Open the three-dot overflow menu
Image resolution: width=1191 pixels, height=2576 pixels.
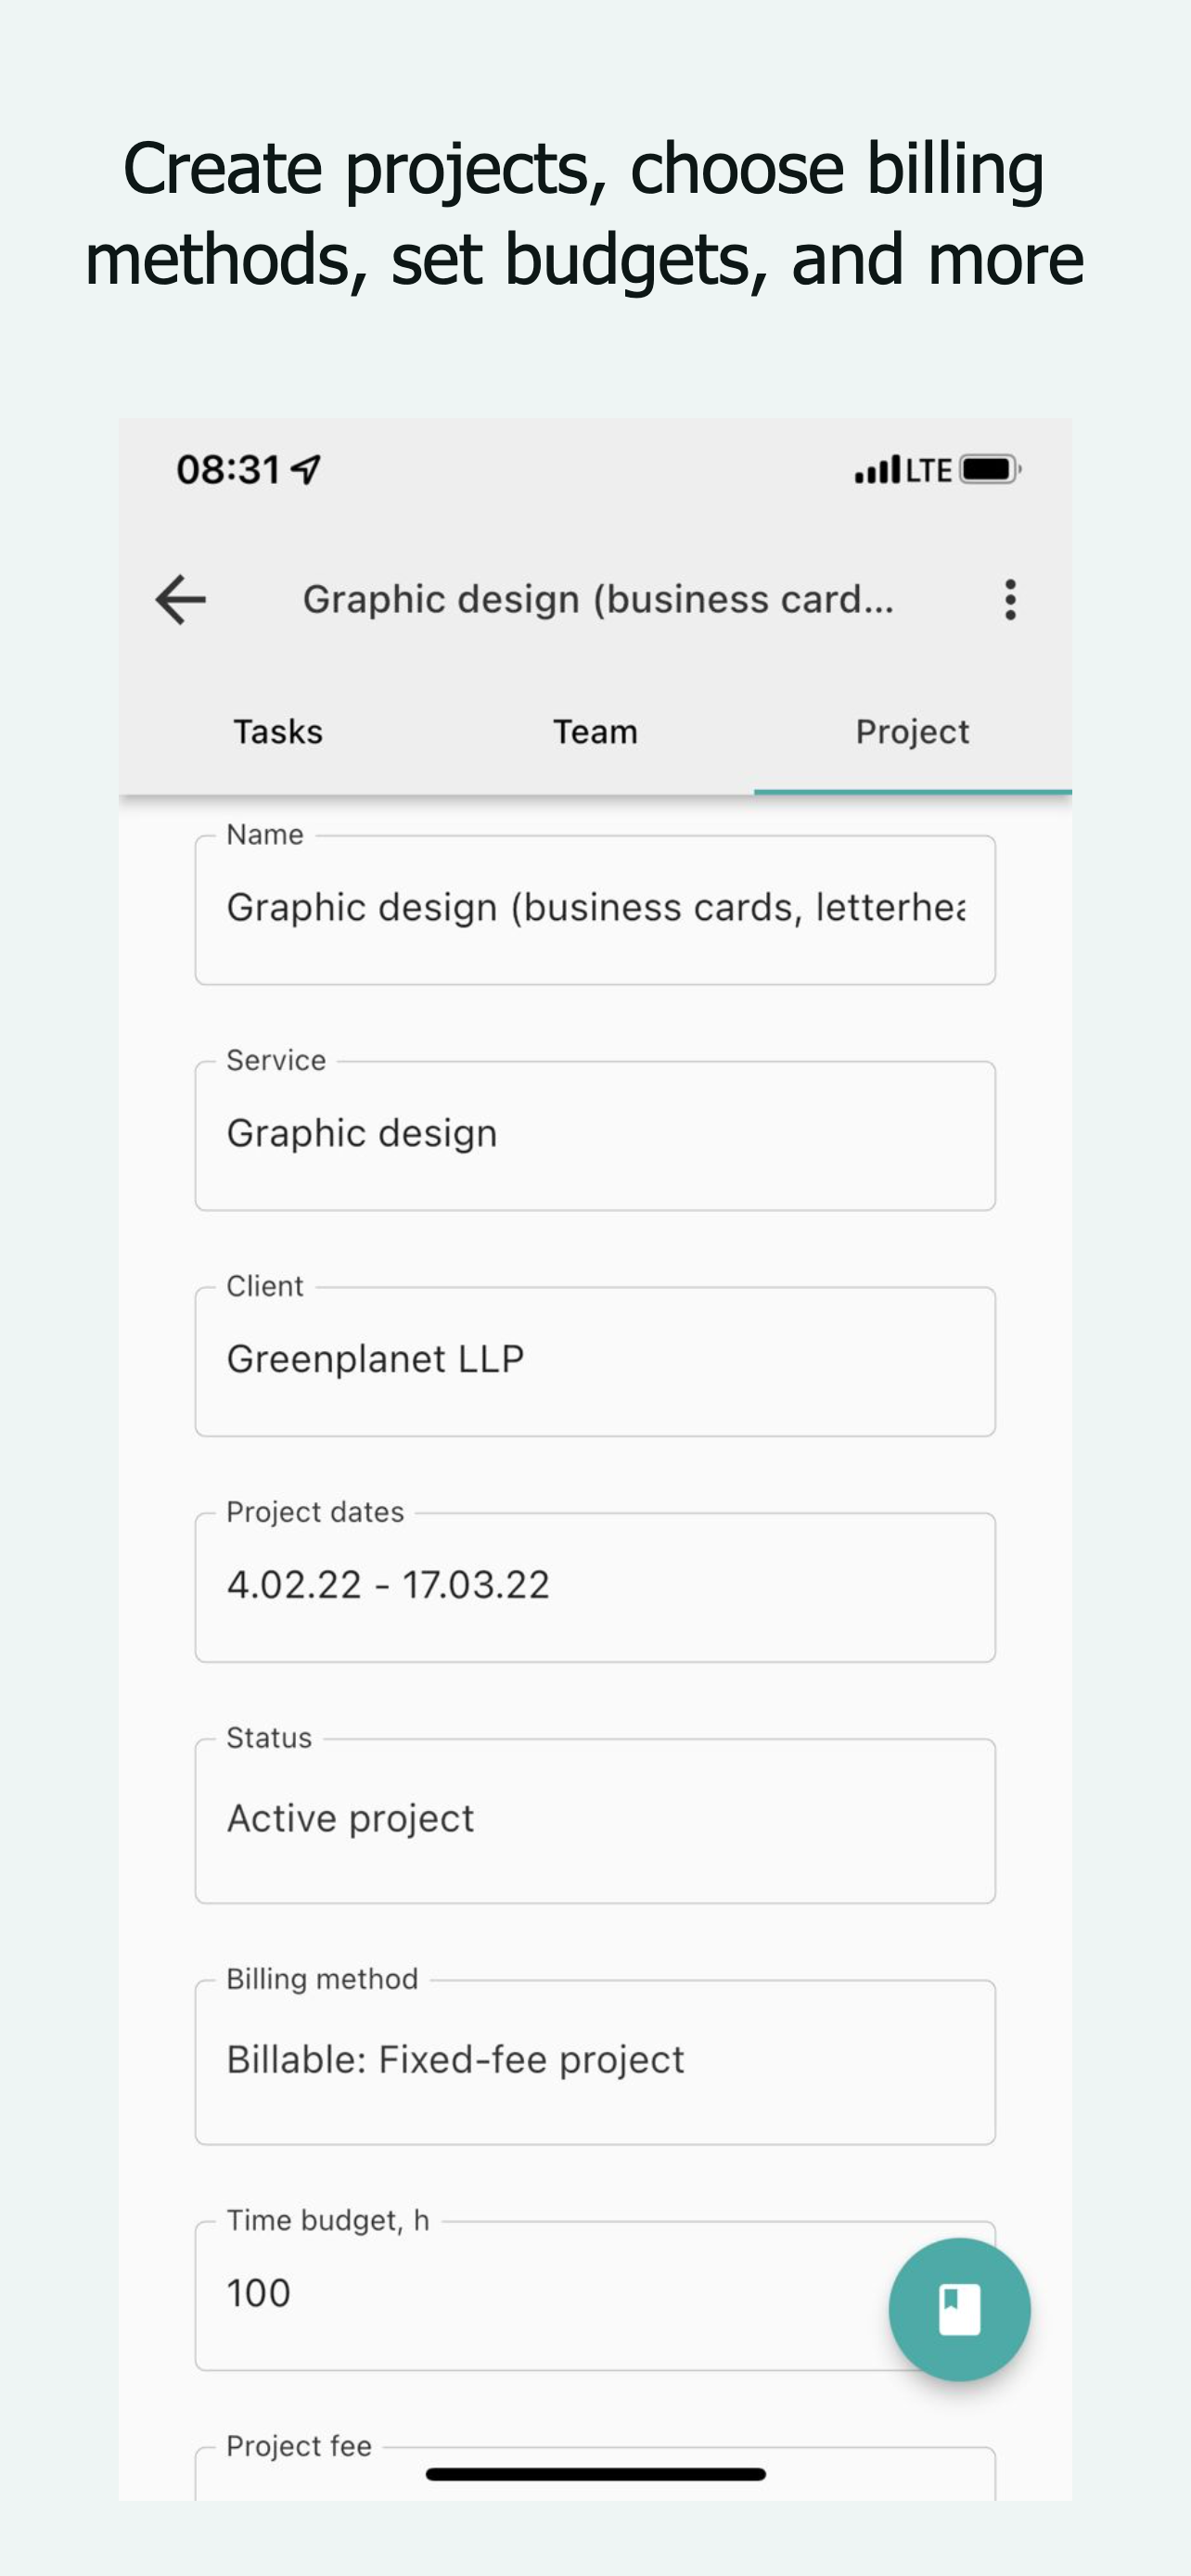[x=1010, y=600]
